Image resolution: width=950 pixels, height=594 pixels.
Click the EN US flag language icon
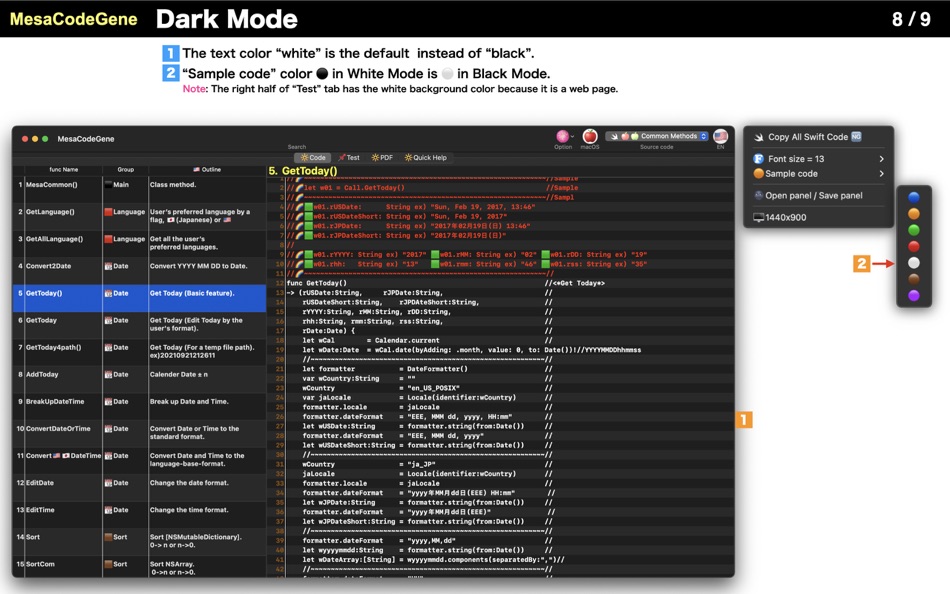[720, 136]
